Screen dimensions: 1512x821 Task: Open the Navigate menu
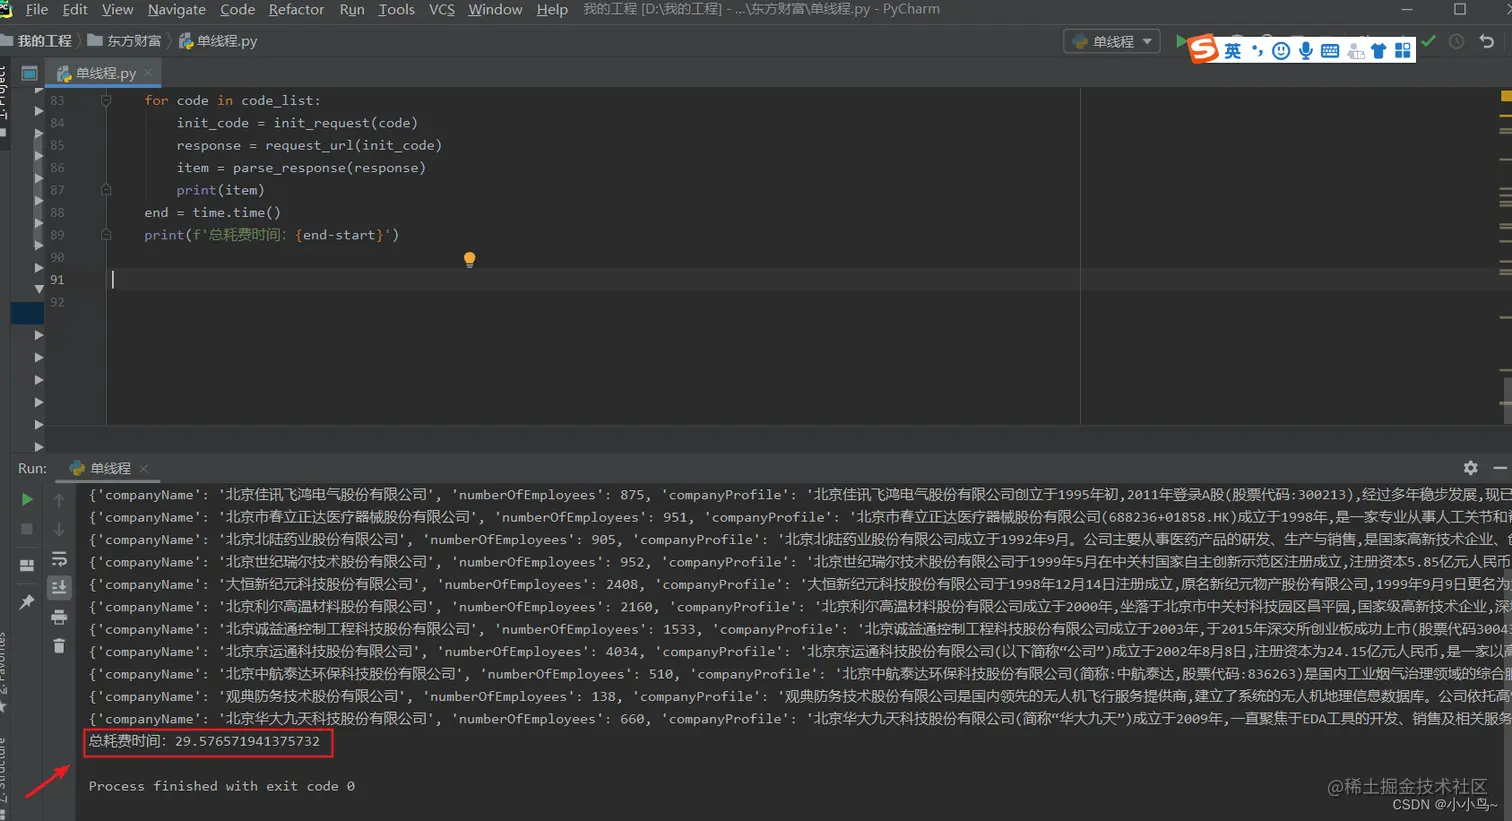(177, 9)
